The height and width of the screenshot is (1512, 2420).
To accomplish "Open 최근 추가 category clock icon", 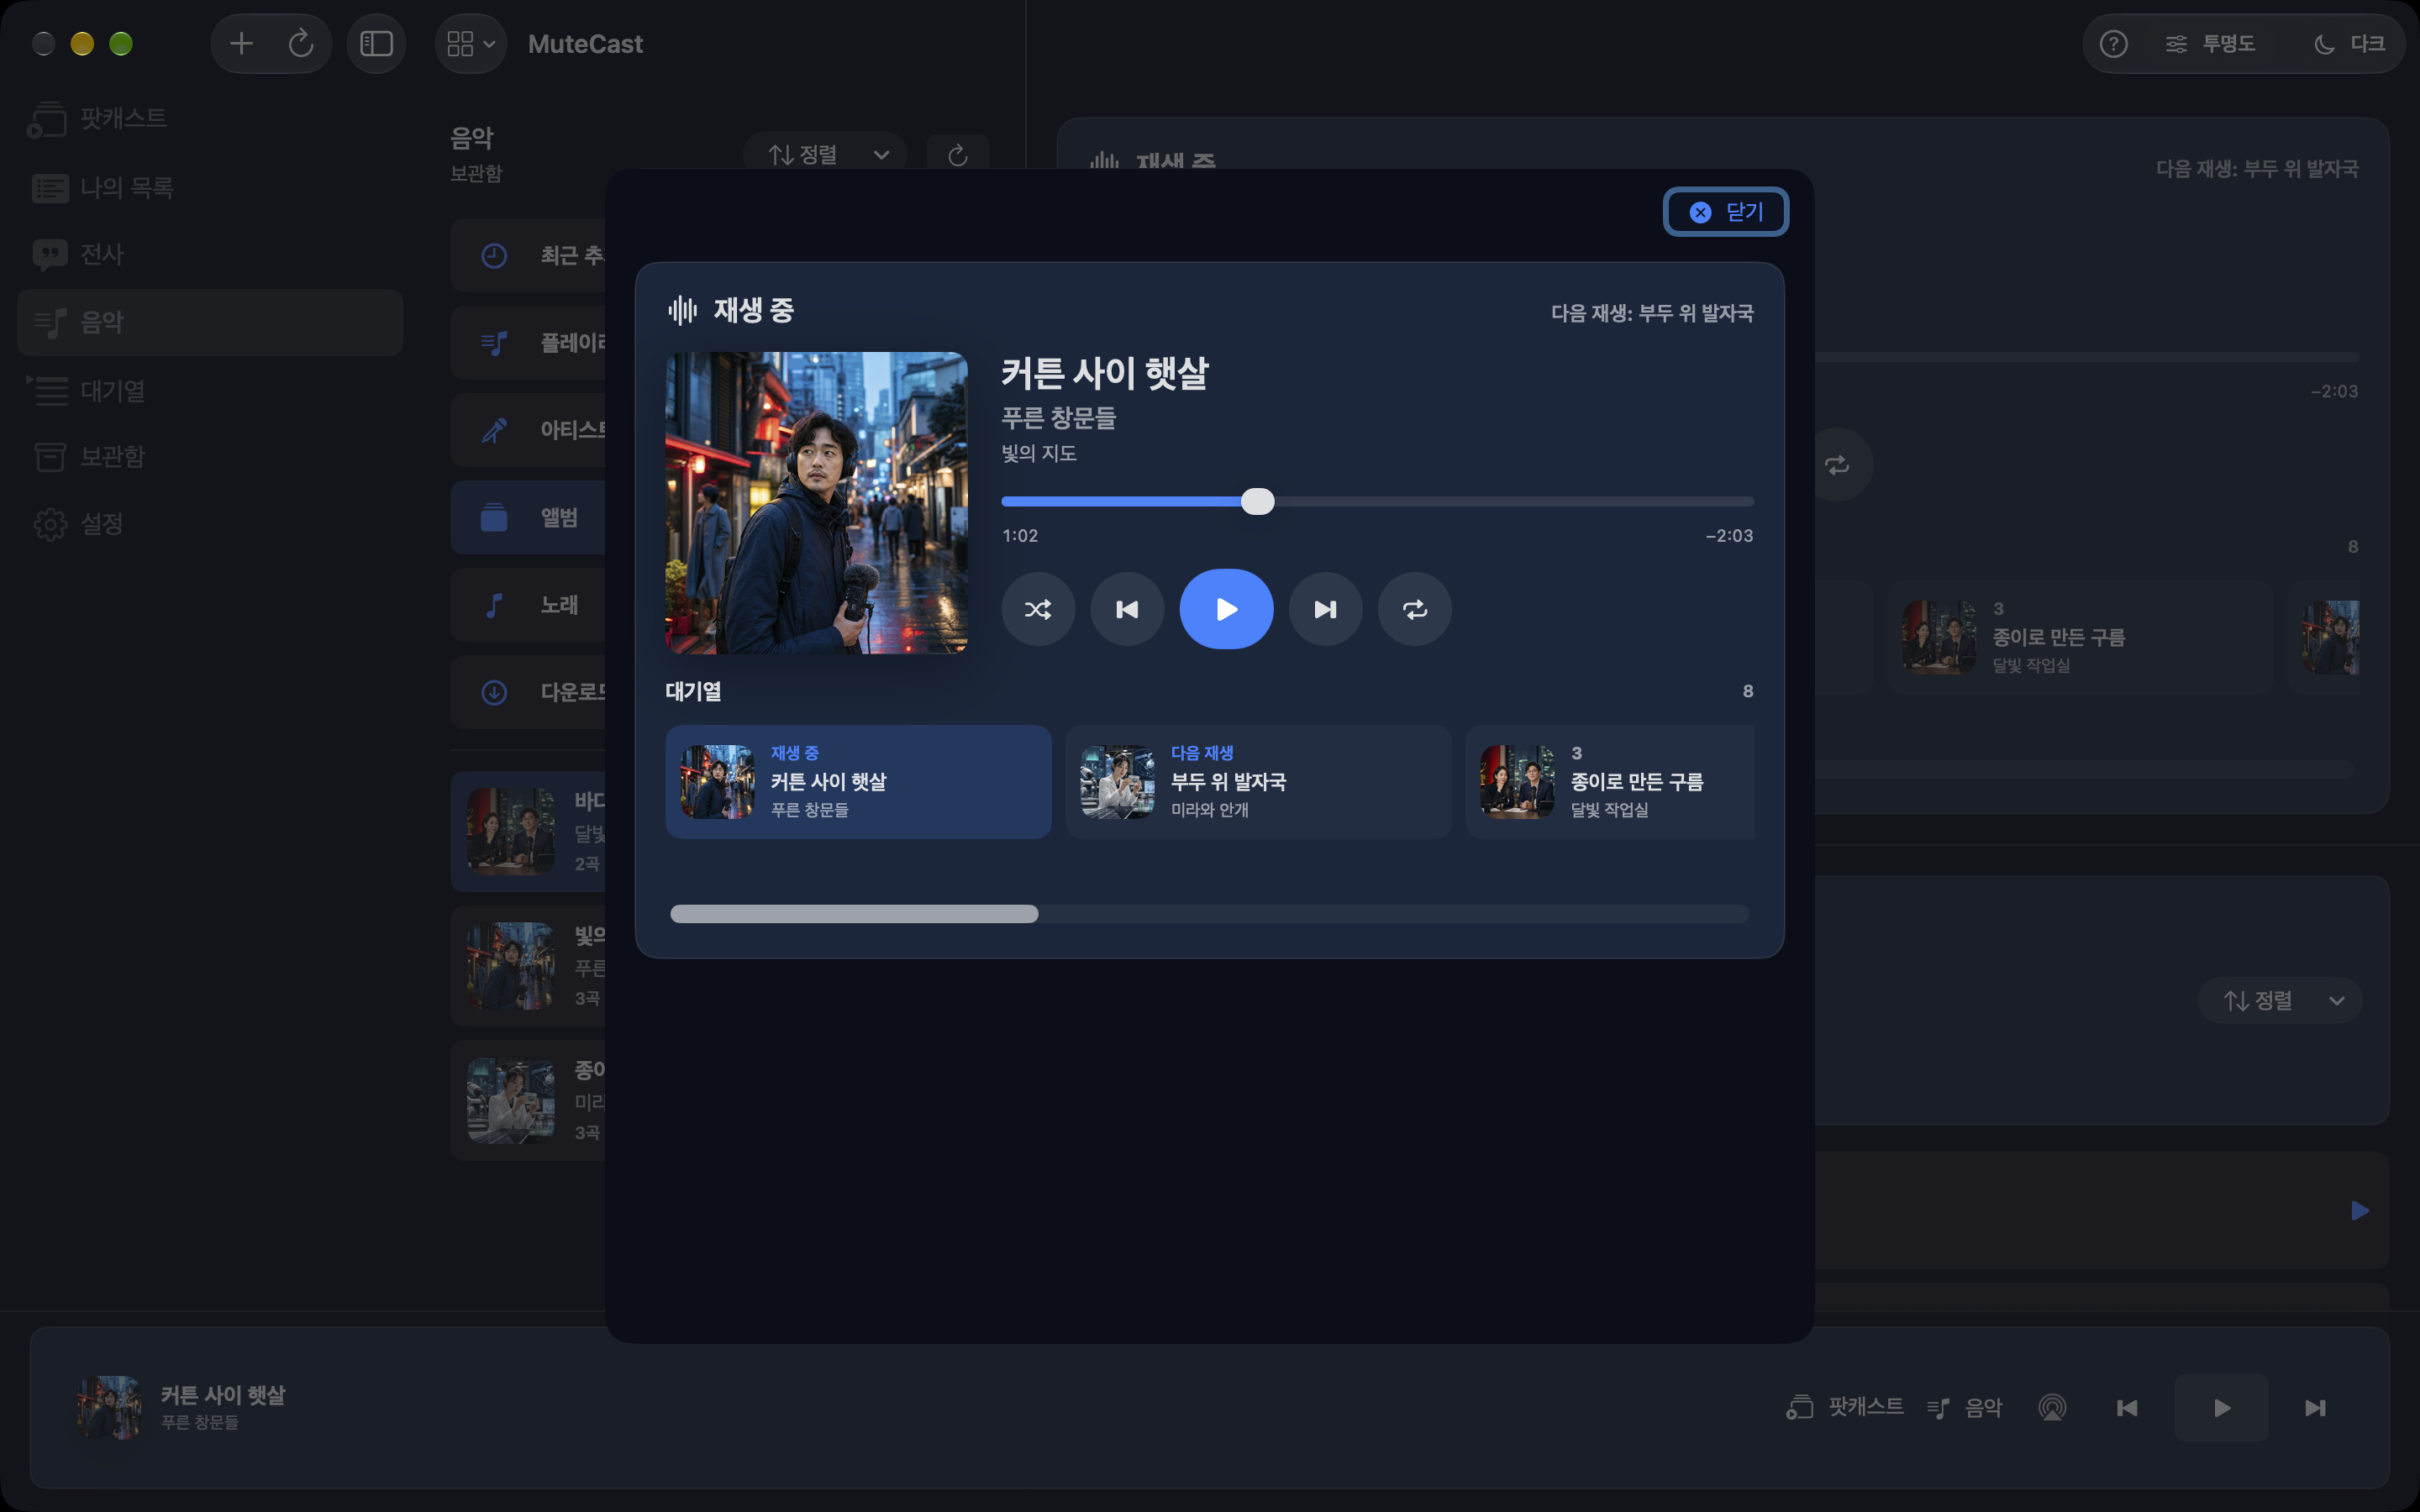I will (x=494, y=255).
